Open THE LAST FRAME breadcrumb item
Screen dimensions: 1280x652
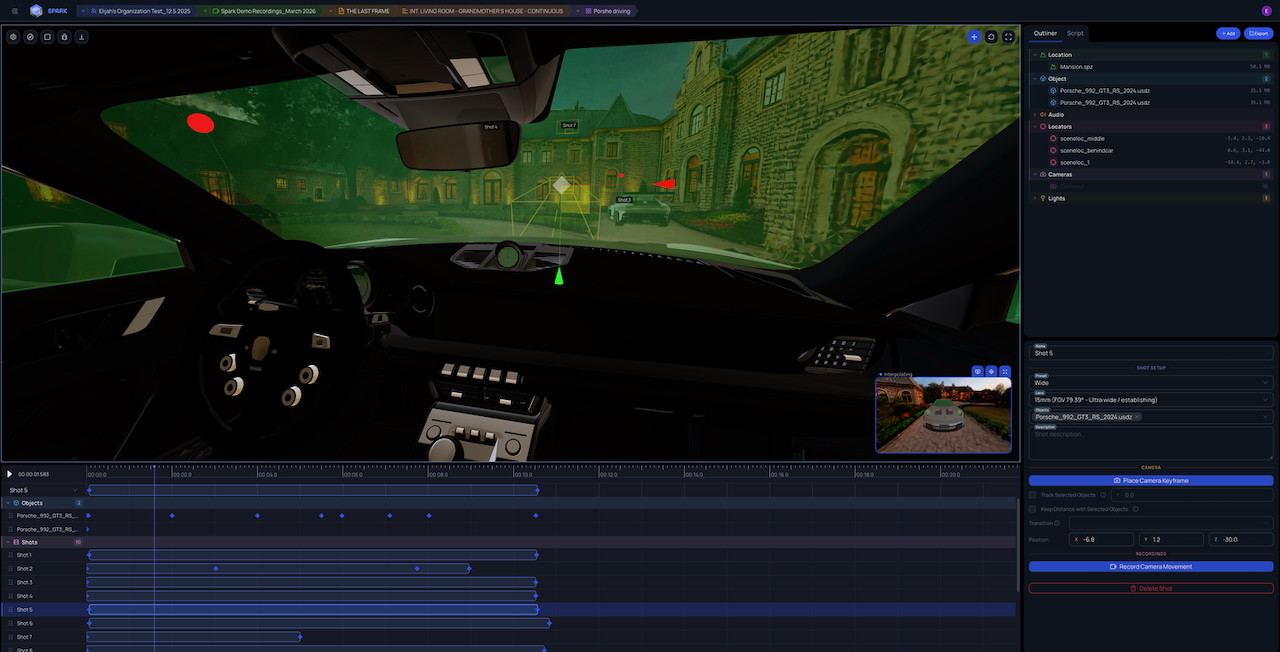[368, 11]
